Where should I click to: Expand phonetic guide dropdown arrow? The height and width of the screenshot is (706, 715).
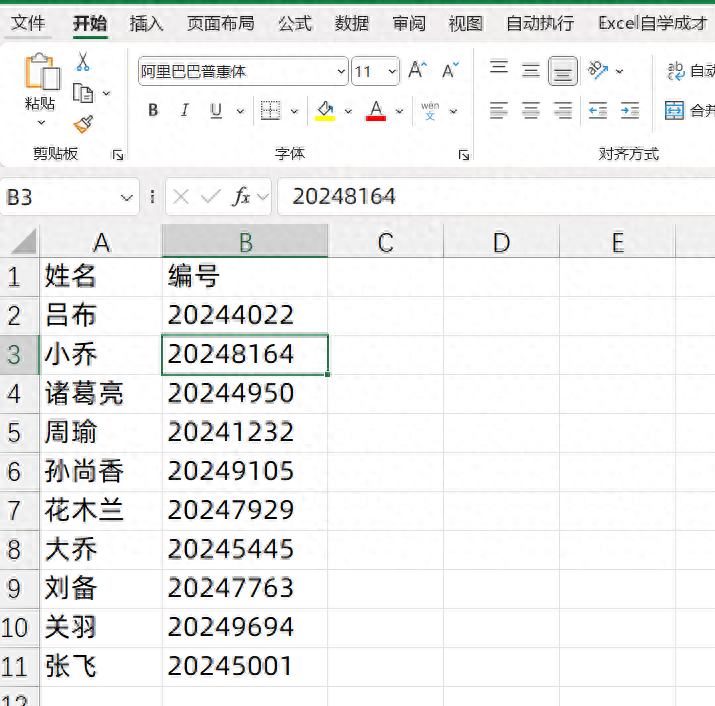pos(453,111)
